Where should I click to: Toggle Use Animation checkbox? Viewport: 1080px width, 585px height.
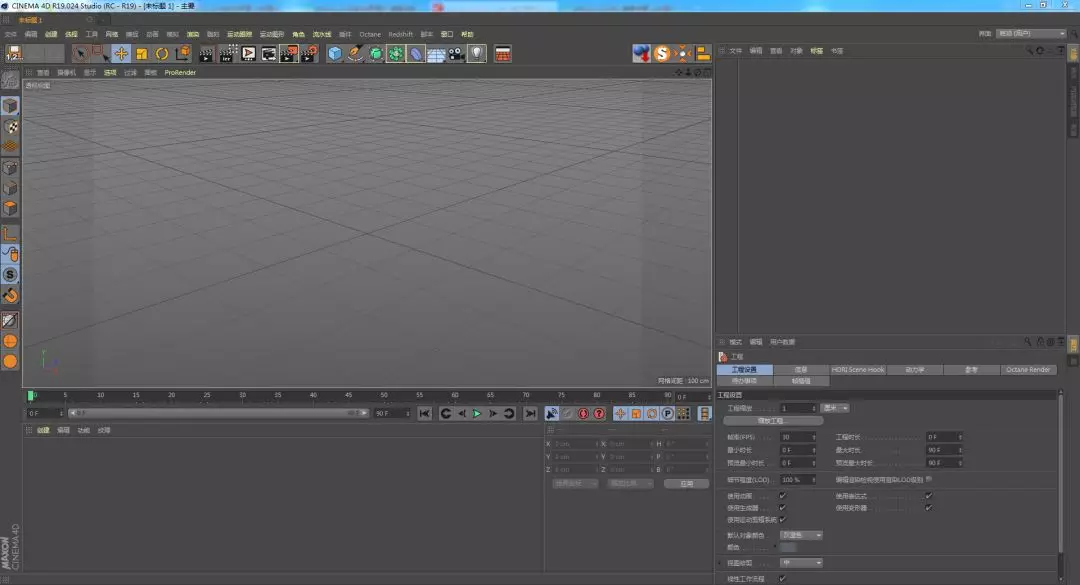click(782, 495)
